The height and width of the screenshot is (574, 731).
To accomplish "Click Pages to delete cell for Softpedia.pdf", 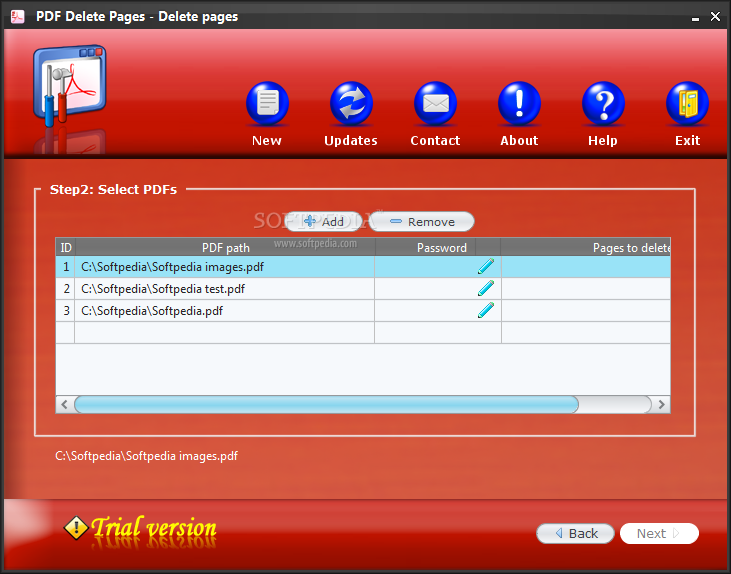I will click(586, 311).
